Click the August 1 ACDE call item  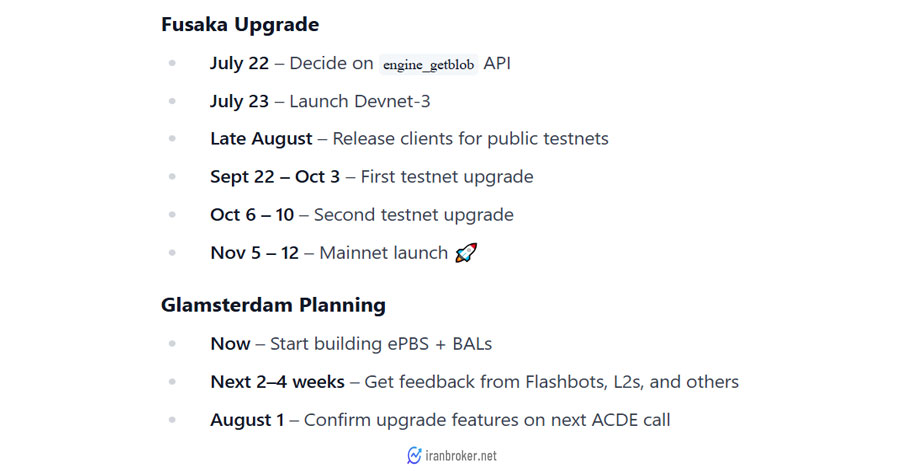pyautogui.click(x=440, y=420)
